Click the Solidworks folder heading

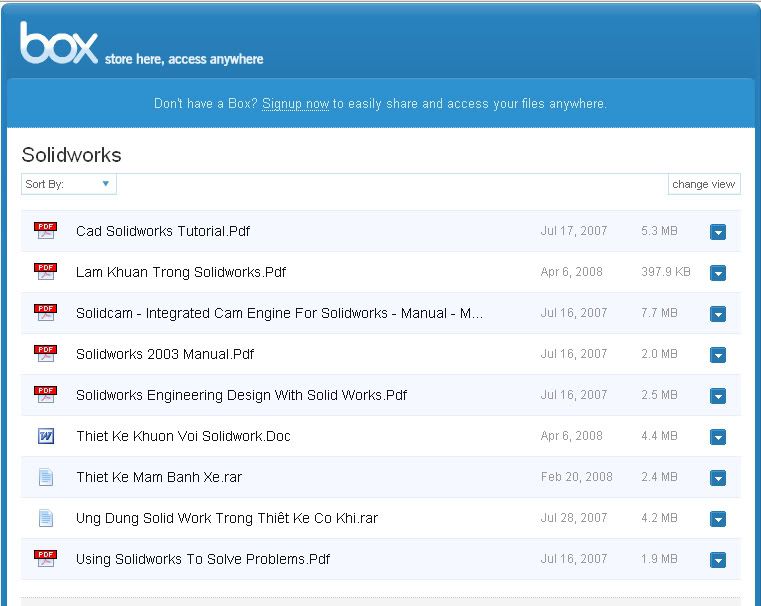pyautogui.click(x=71, y=155)
